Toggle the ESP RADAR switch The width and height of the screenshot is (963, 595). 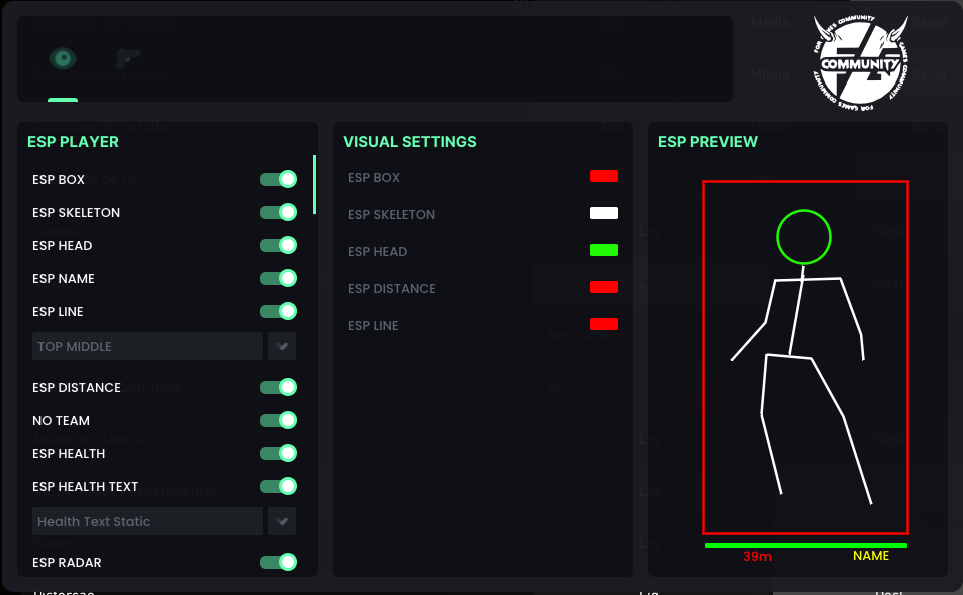point(278,562)
